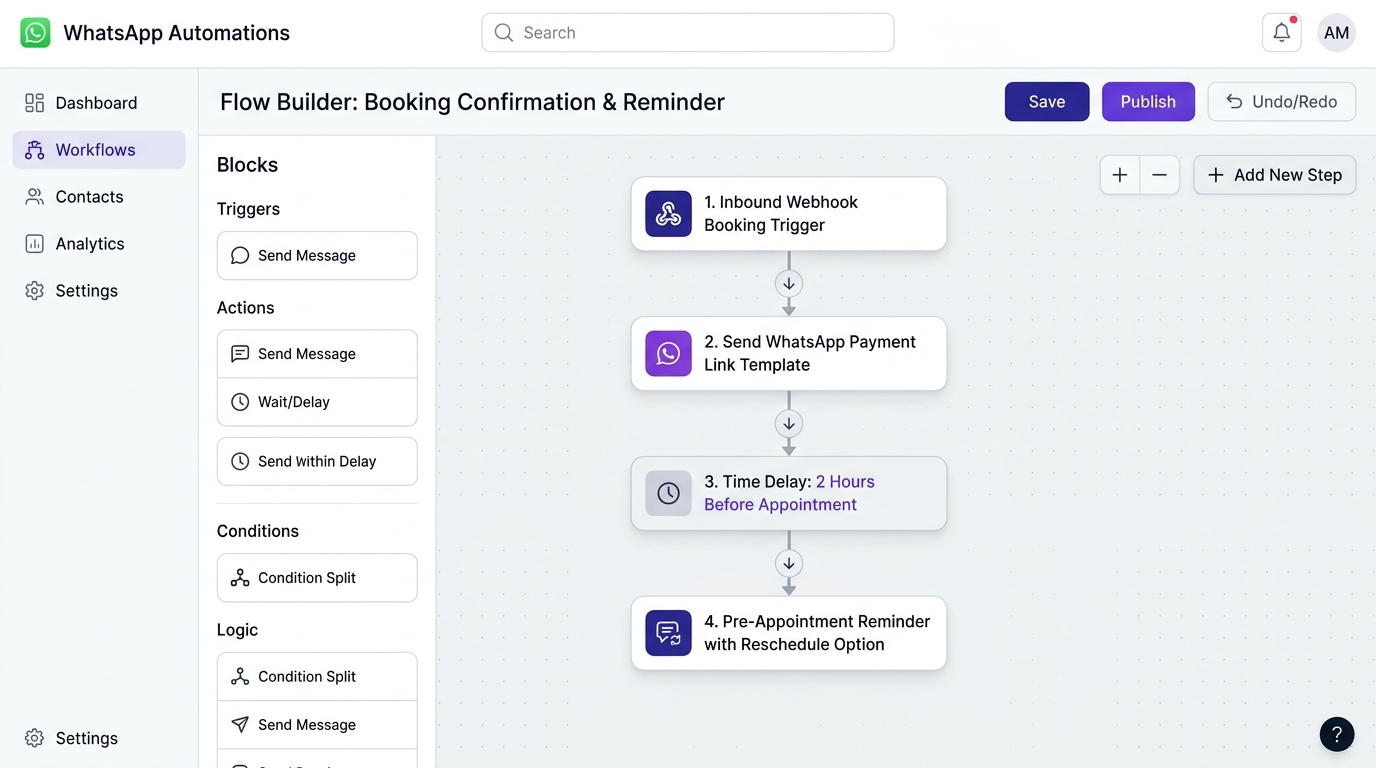Click the clock icon on step 3

(x=668, y=494)
